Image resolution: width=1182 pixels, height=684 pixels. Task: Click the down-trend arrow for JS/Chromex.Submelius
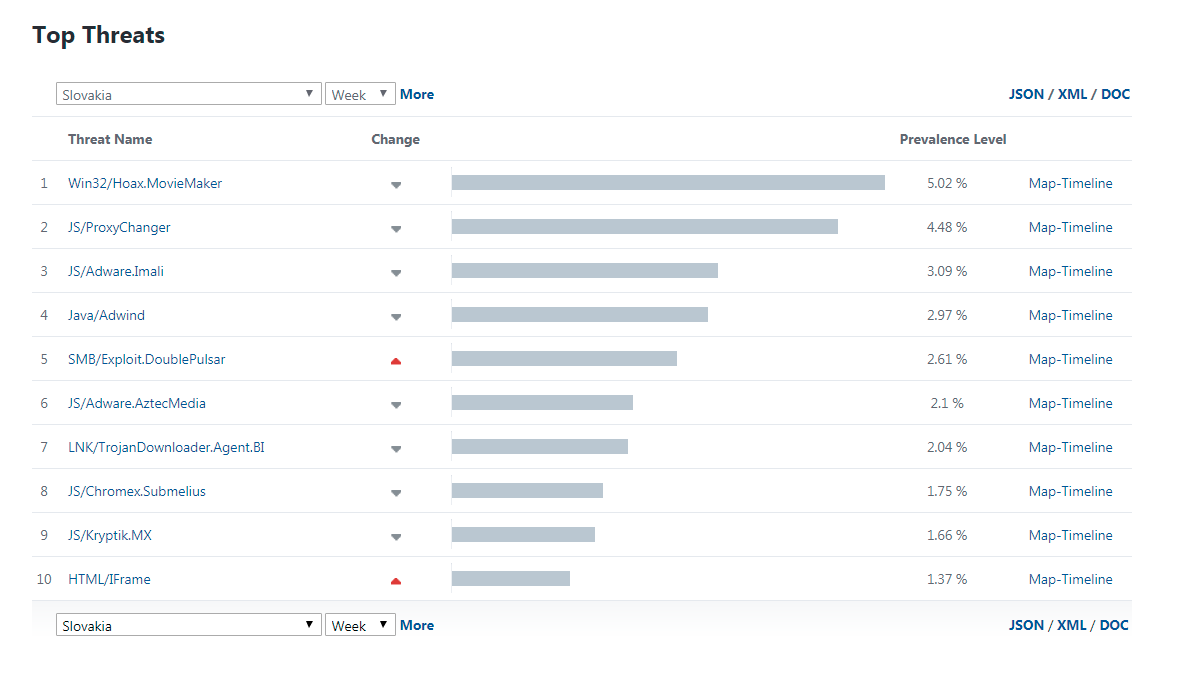click(396, 493)
